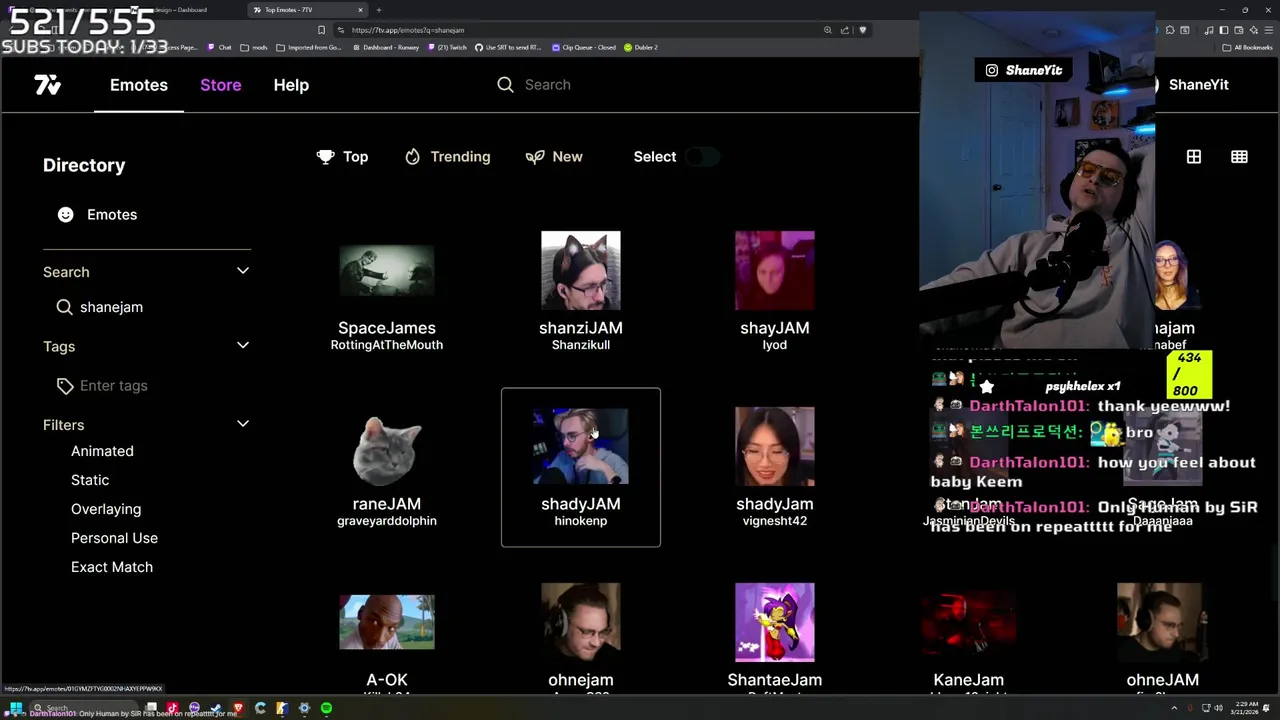
Task: Toggle the Select switch
Action: (704, 157)
